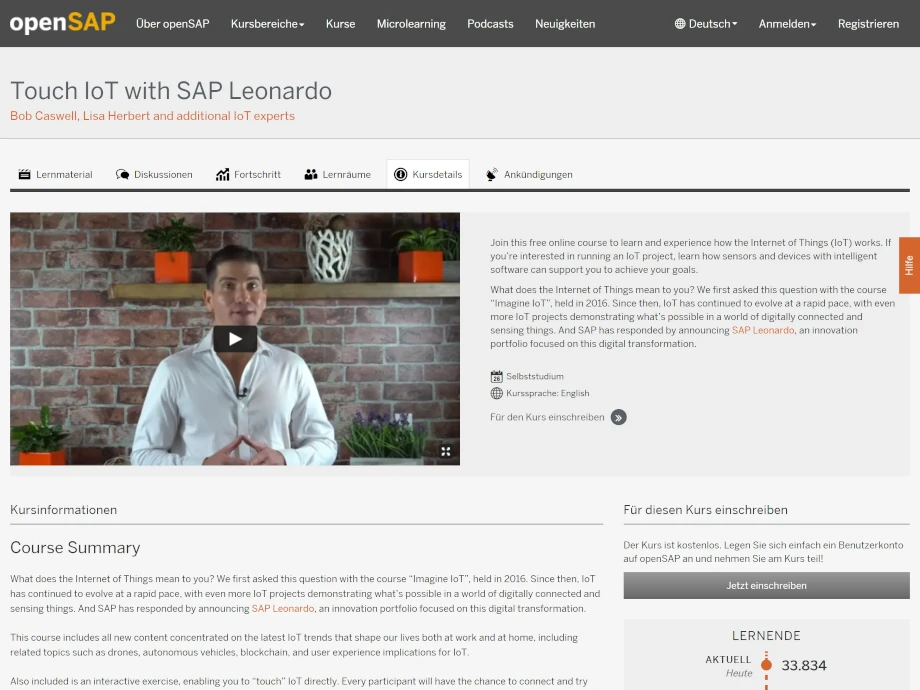Switch to the Kursdetails tab
This screenshot has height=690, width=920.
[x=428, y=174]
